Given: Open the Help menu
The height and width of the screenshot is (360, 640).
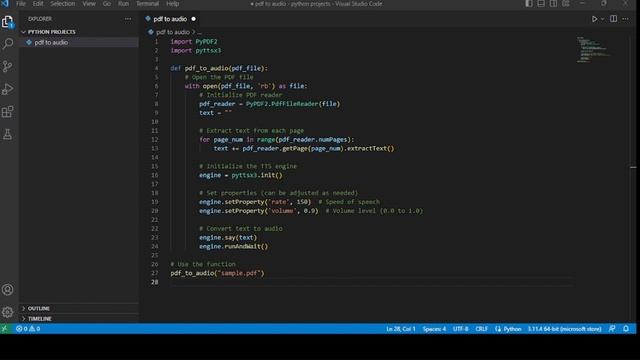Looking at the screenshot, I should point(173,4).
